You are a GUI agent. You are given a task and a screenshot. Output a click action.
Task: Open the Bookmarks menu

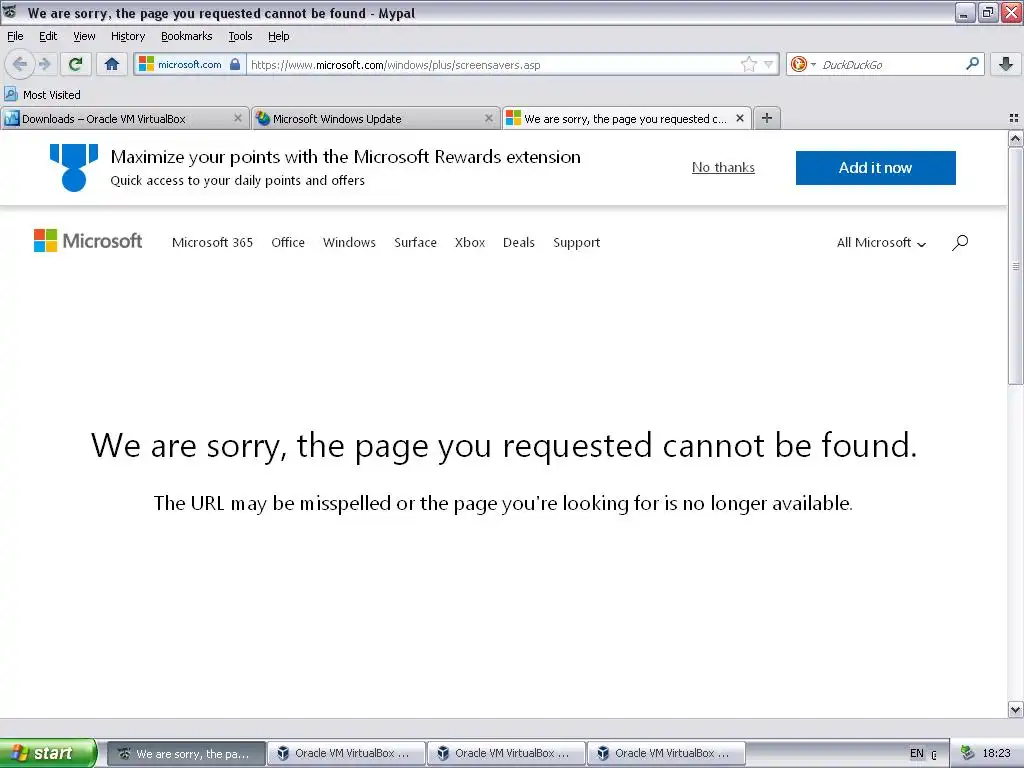[186, 36]
